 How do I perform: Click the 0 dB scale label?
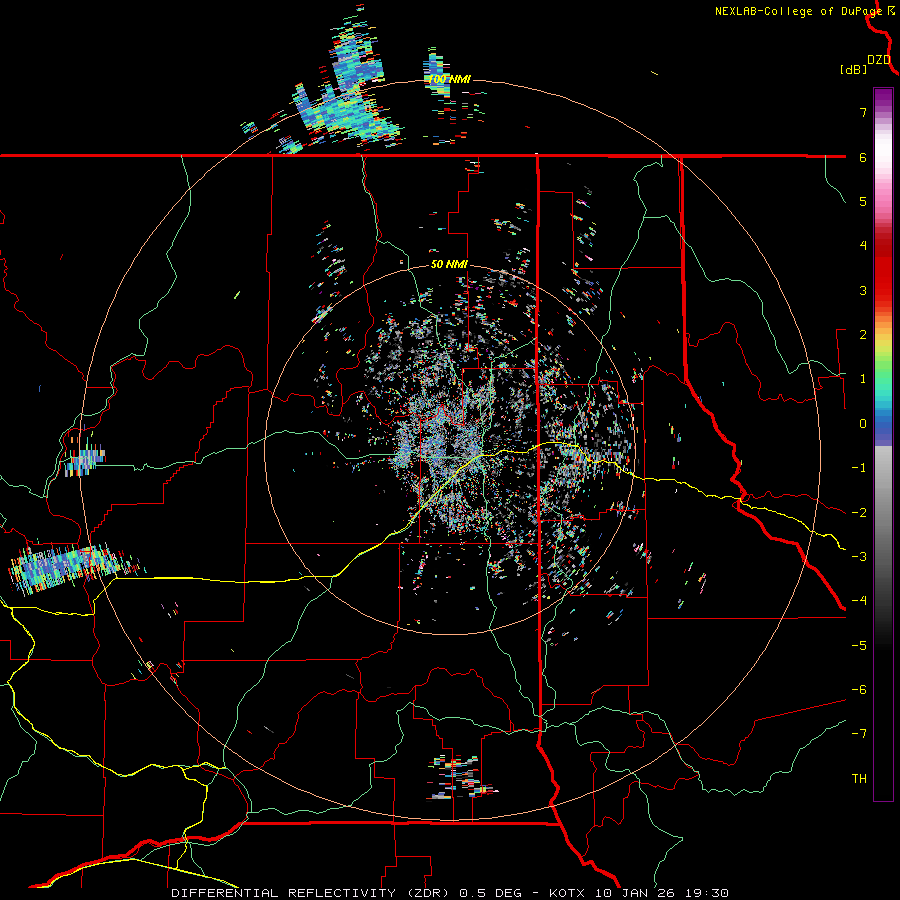tap(863, 424)
